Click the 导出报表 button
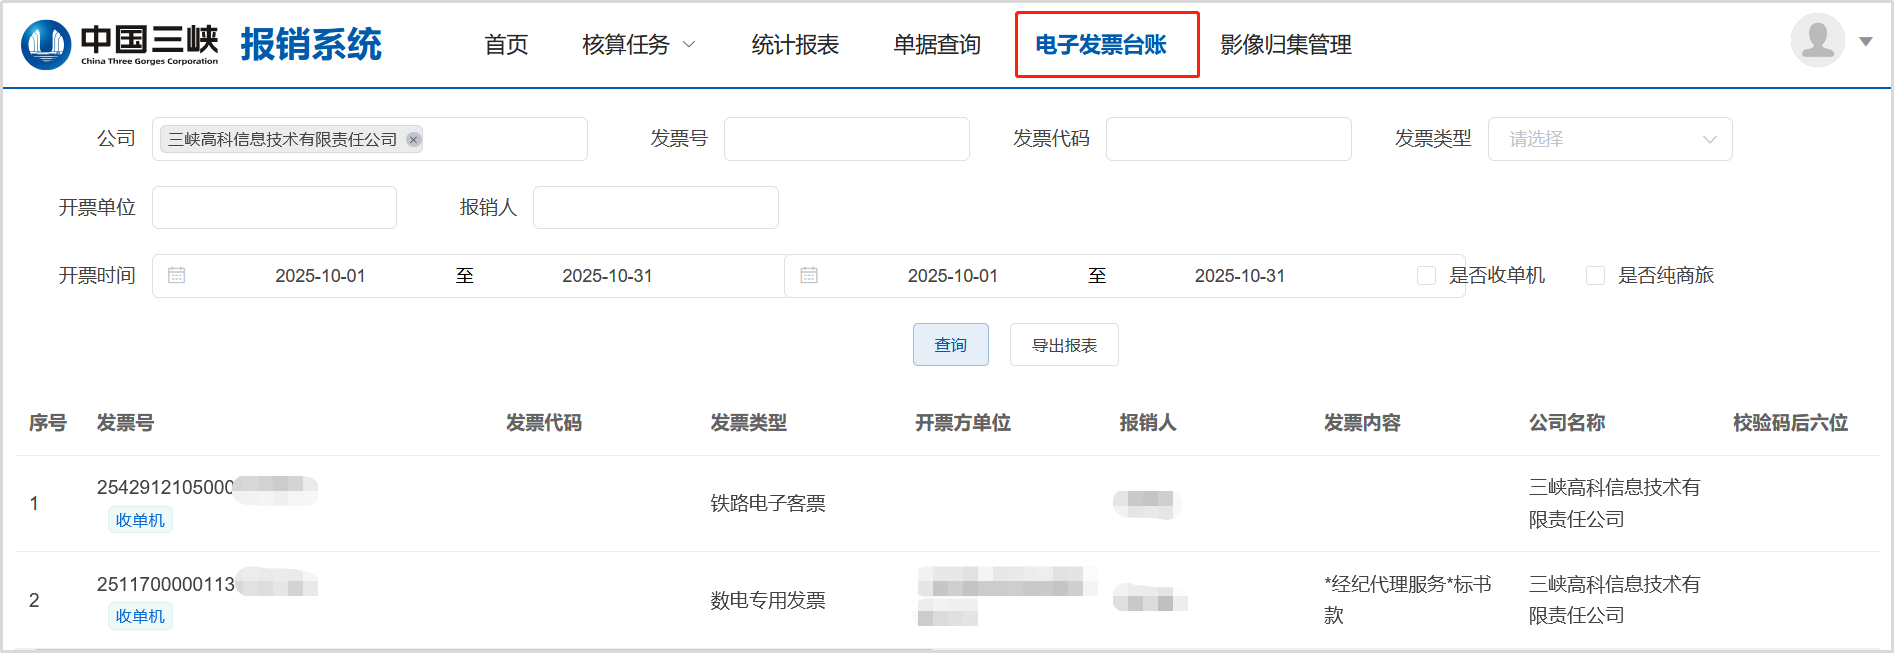Image resolution: width=1896 pixels, height=655 pixels. (1064, 345)
